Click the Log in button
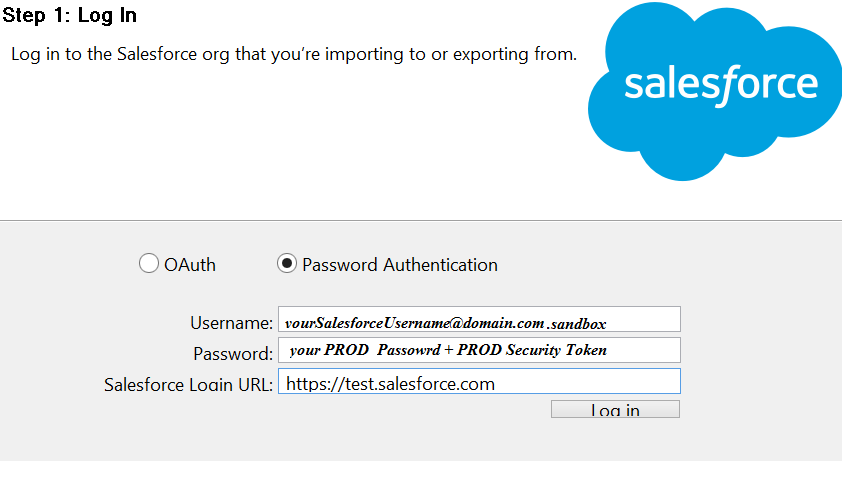The image size is (866, 486). point(615,409)
